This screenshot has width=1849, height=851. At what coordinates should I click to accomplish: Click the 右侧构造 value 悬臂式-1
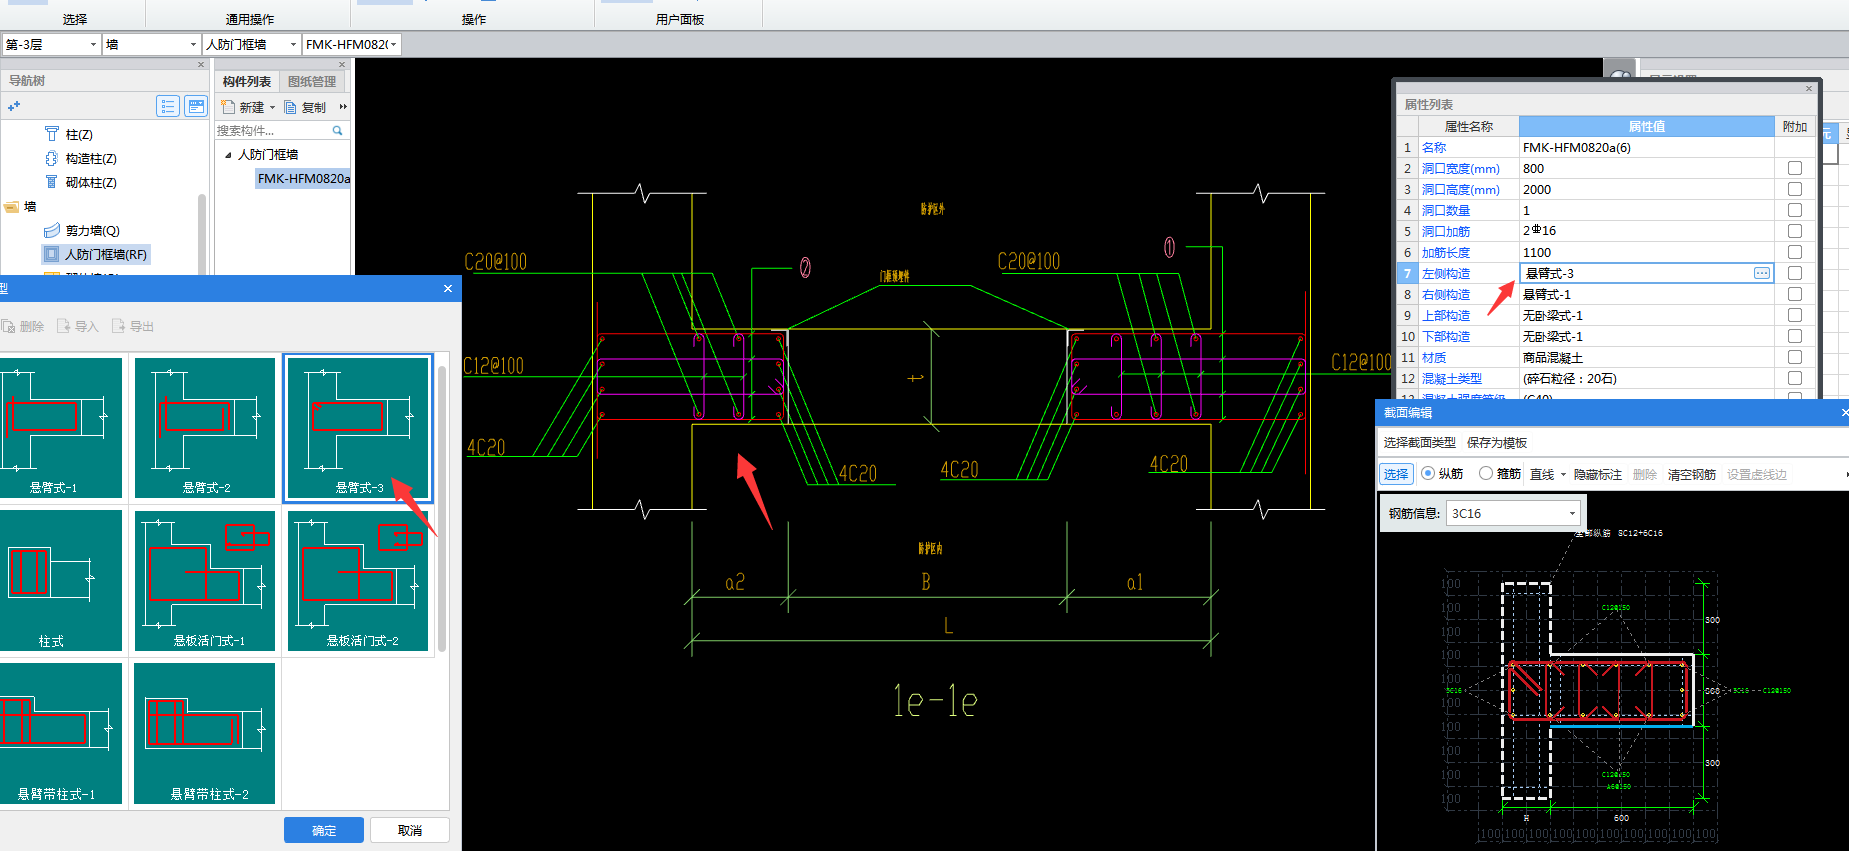(x=1547, y=294)
